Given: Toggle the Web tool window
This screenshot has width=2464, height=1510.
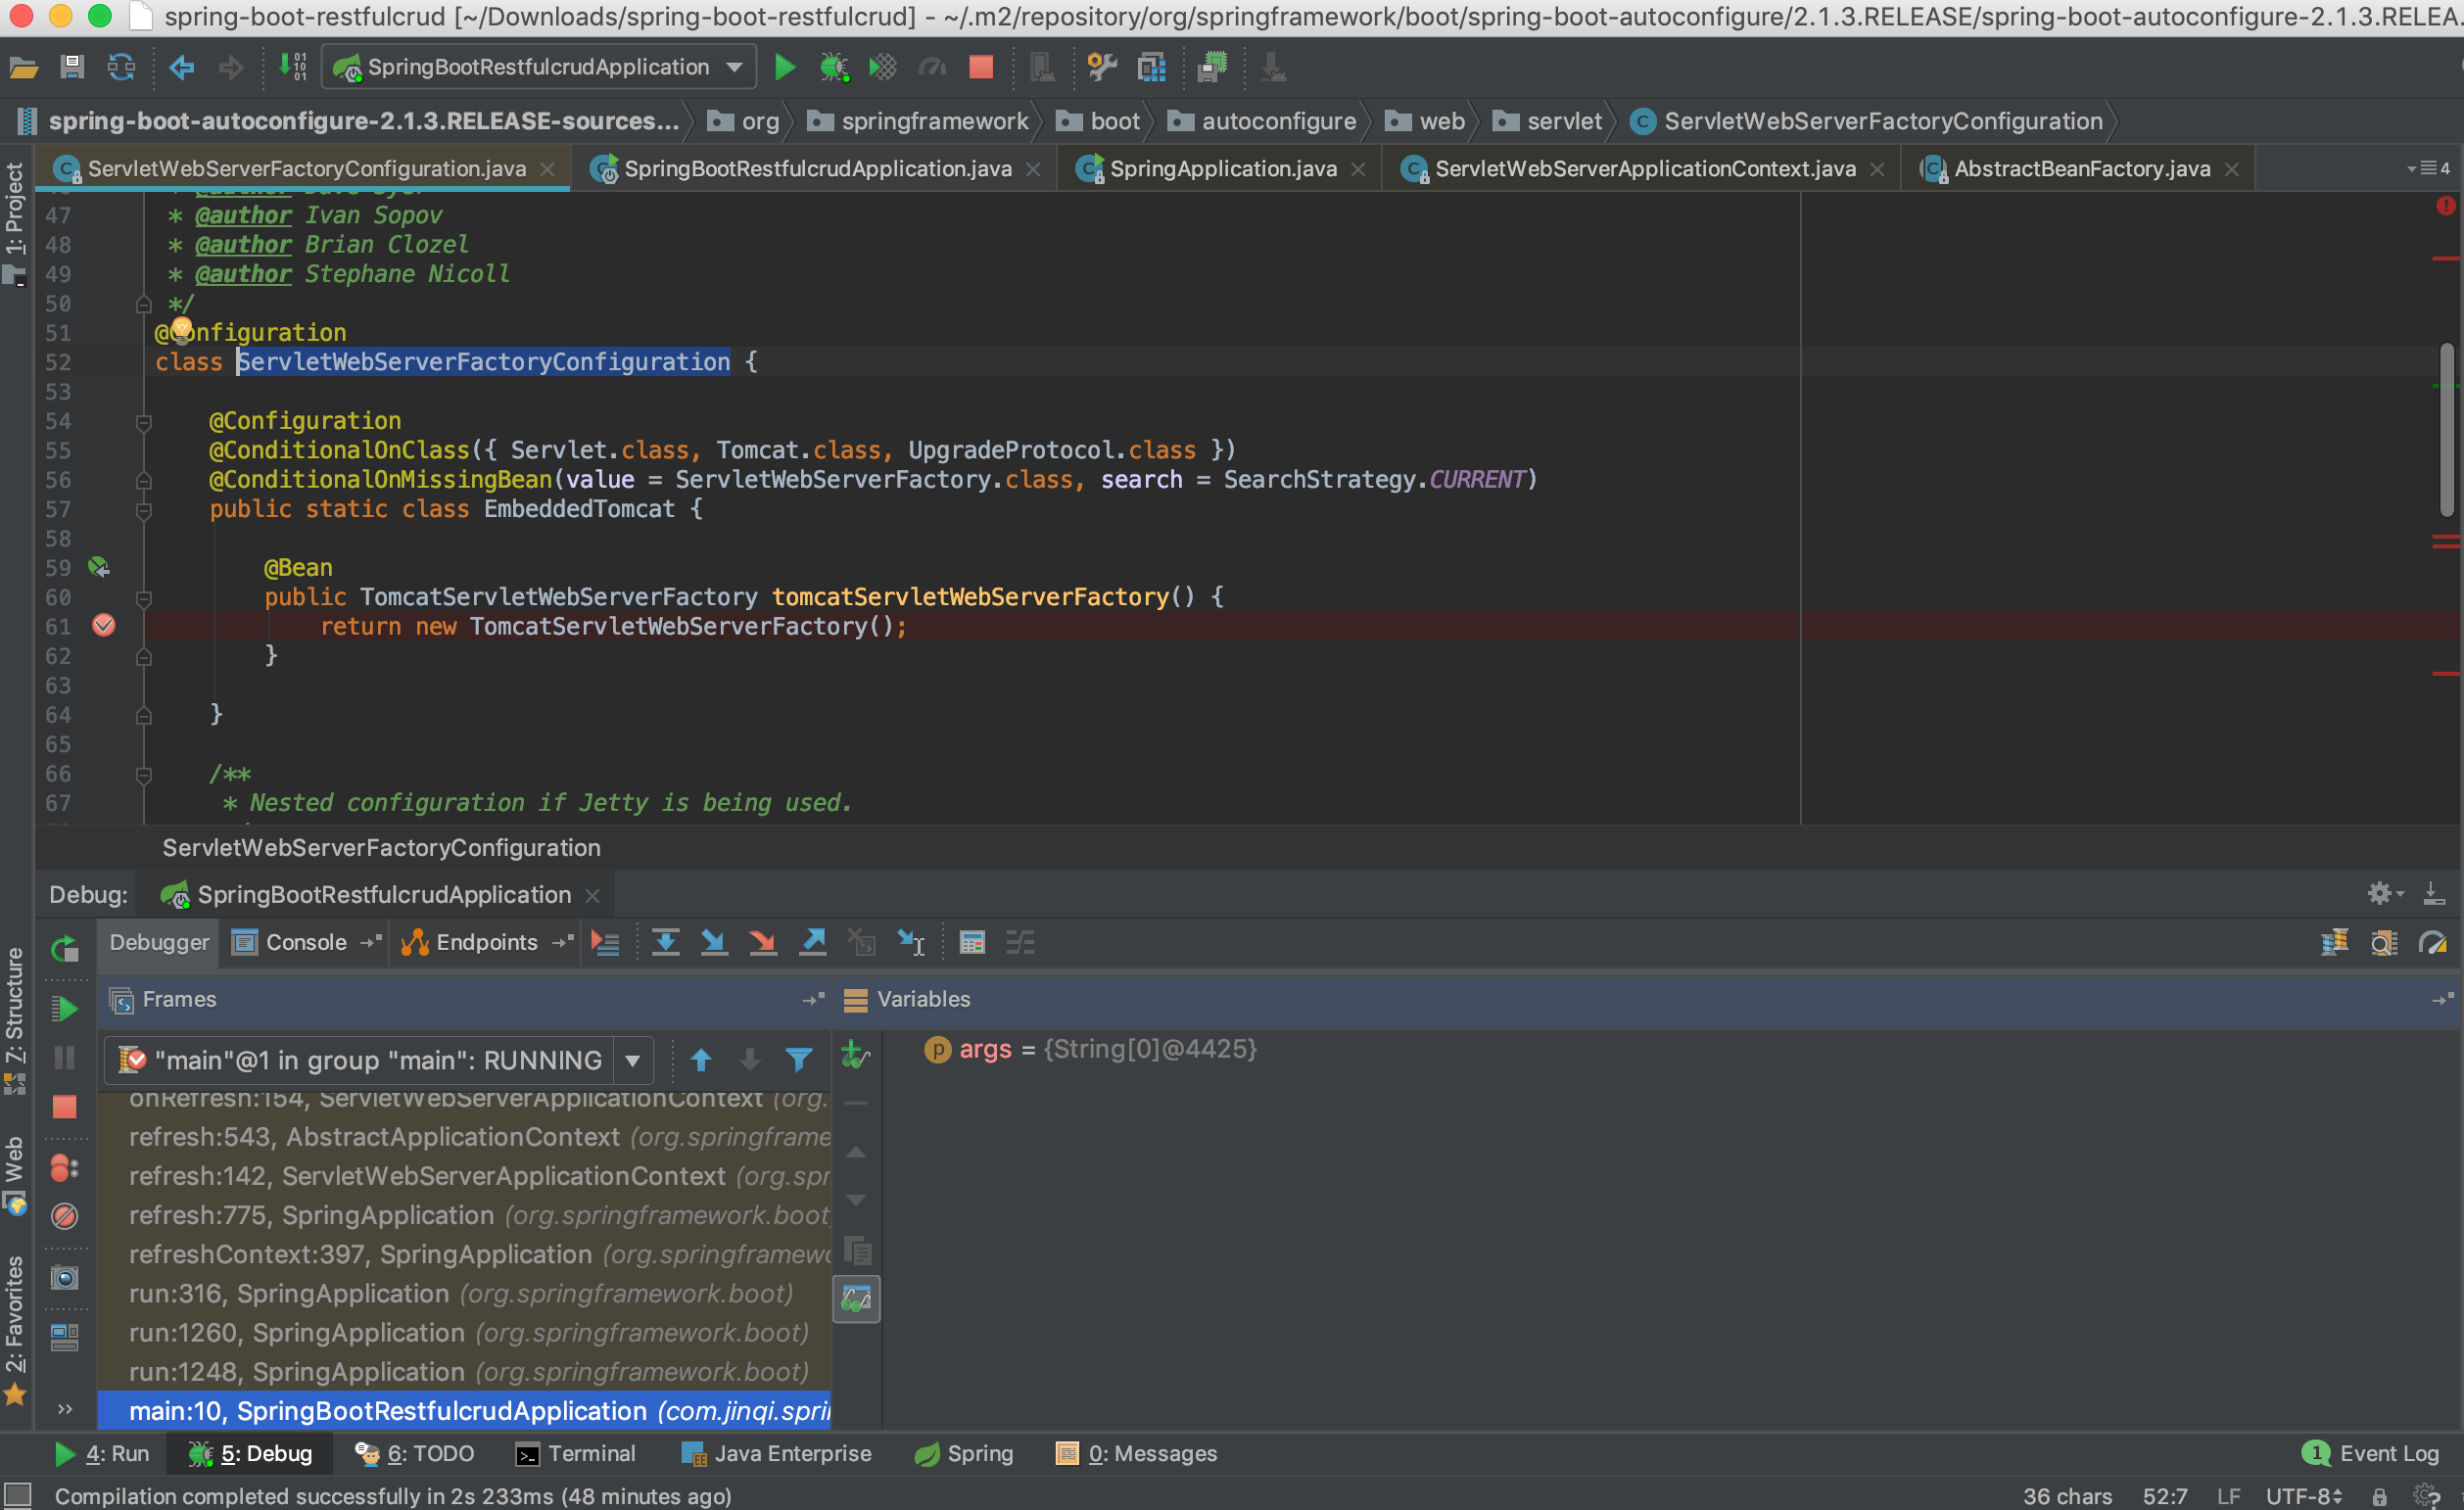Looking at the screenshot, I should pos(15,1174).
